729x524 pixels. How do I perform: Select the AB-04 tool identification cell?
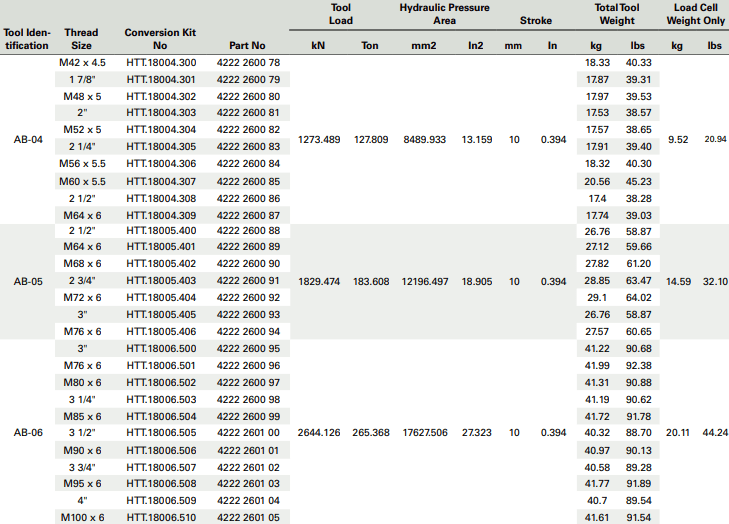tap(27, 140)
